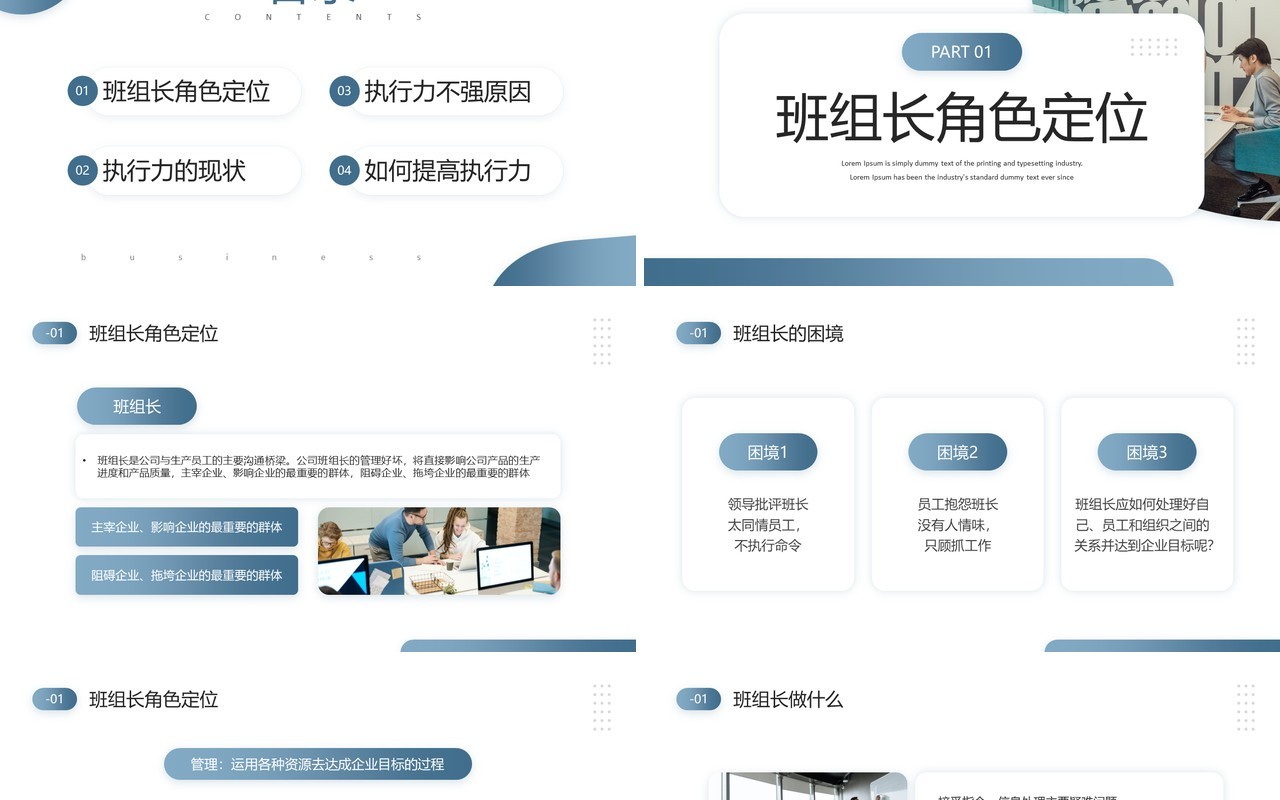Select the -01 badge next to 班组长做什么
The width and height of the screenshot is (1280, 800).
coord(698,699)
